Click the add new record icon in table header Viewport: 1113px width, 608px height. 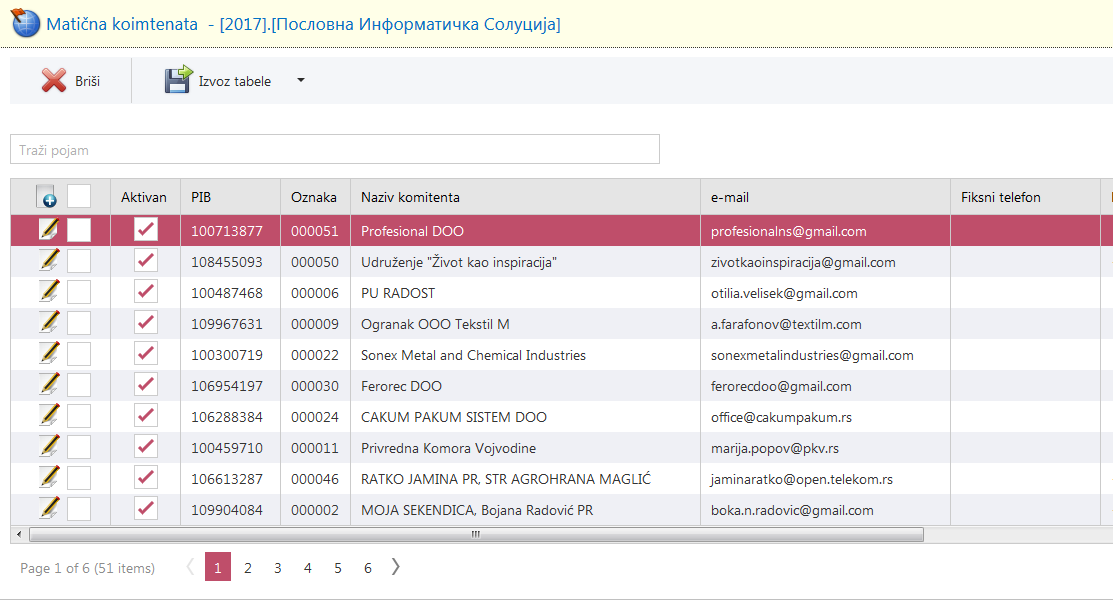pos(46,196)
